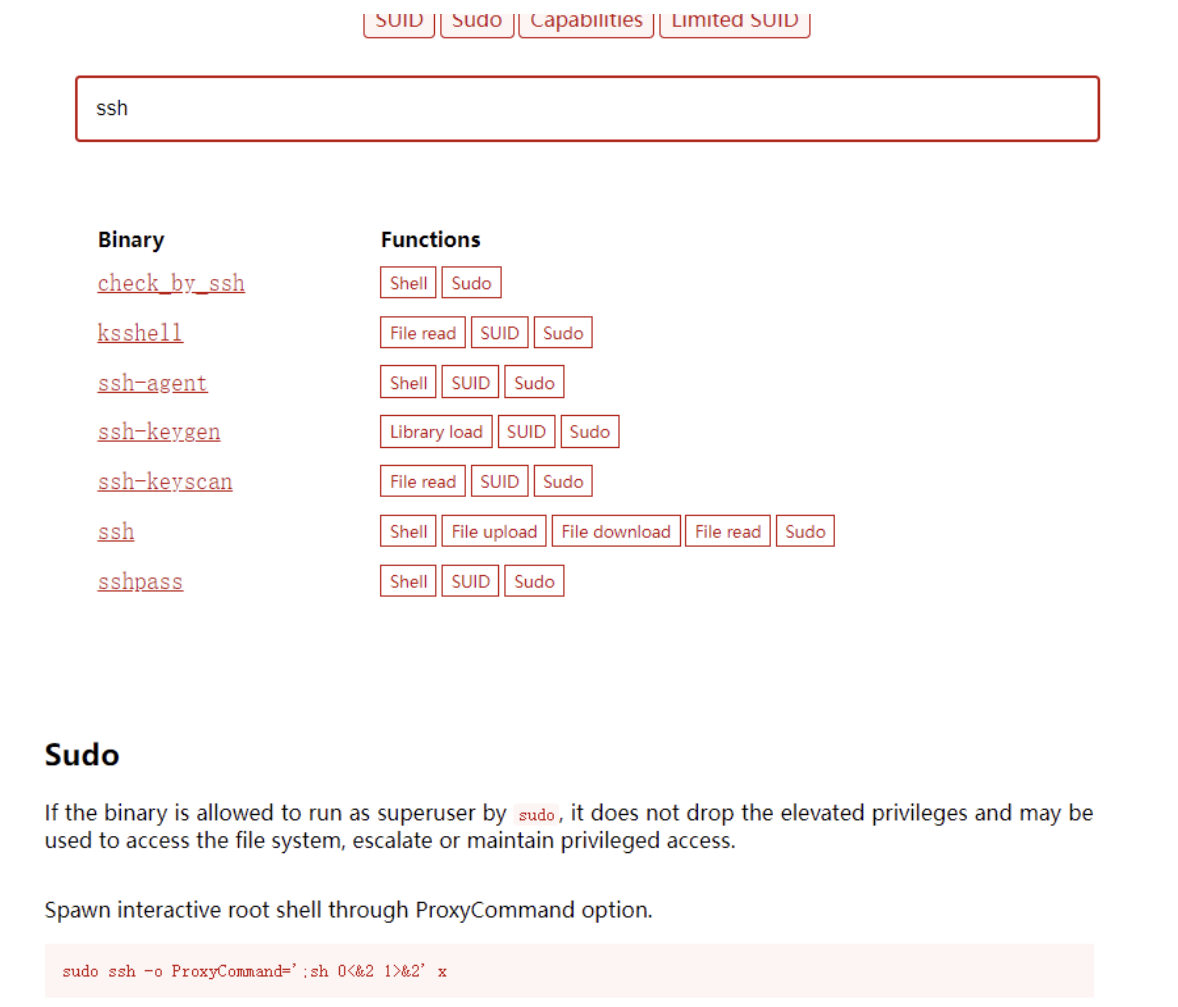The height and width of the screenshot is (1007, 1178).
Task: Open the ssh binary link
Action: pyautogui.click(x=116, y=531)
